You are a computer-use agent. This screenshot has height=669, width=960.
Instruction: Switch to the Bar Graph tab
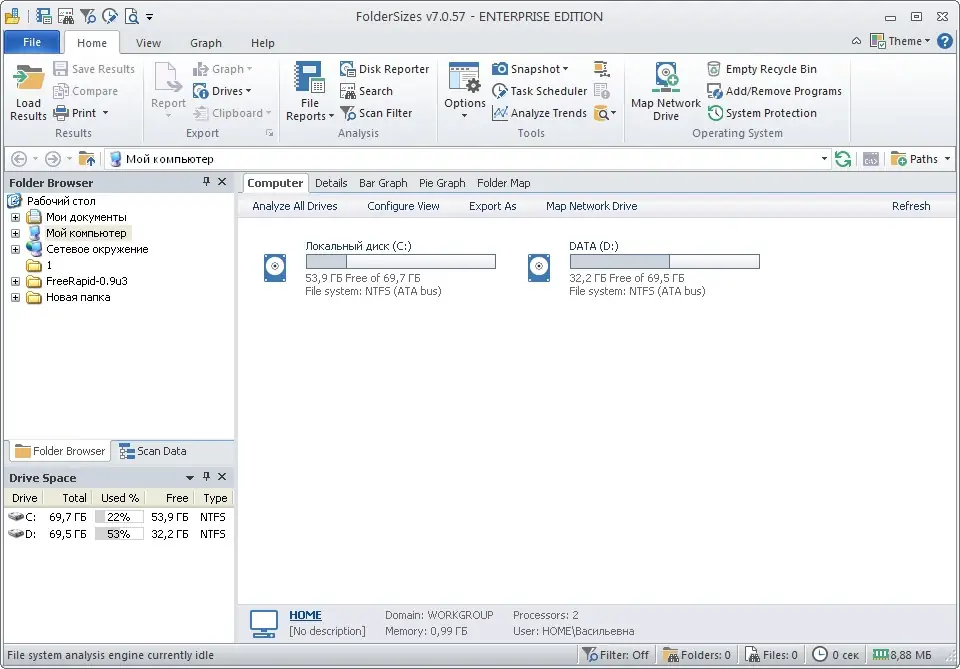pos(383,183)
